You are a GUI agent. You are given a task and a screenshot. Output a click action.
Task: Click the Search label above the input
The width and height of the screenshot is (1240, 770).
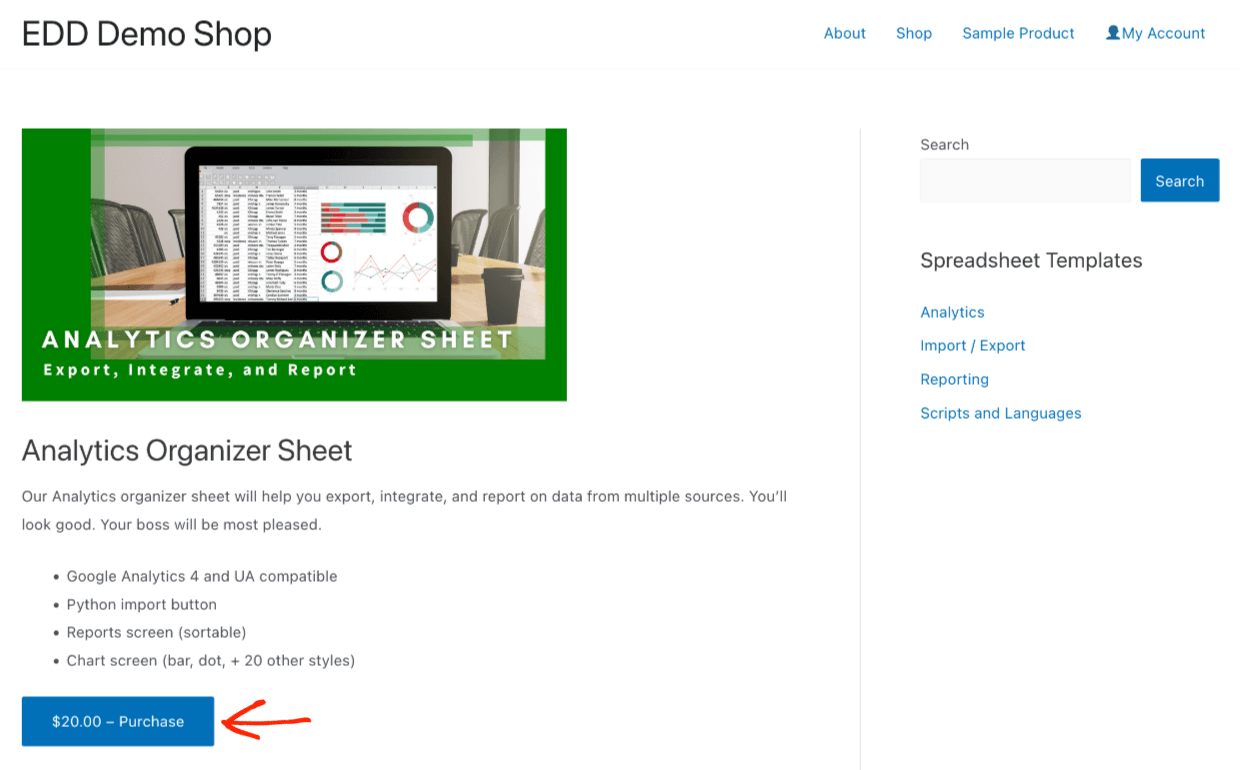[x=944, y=144]
